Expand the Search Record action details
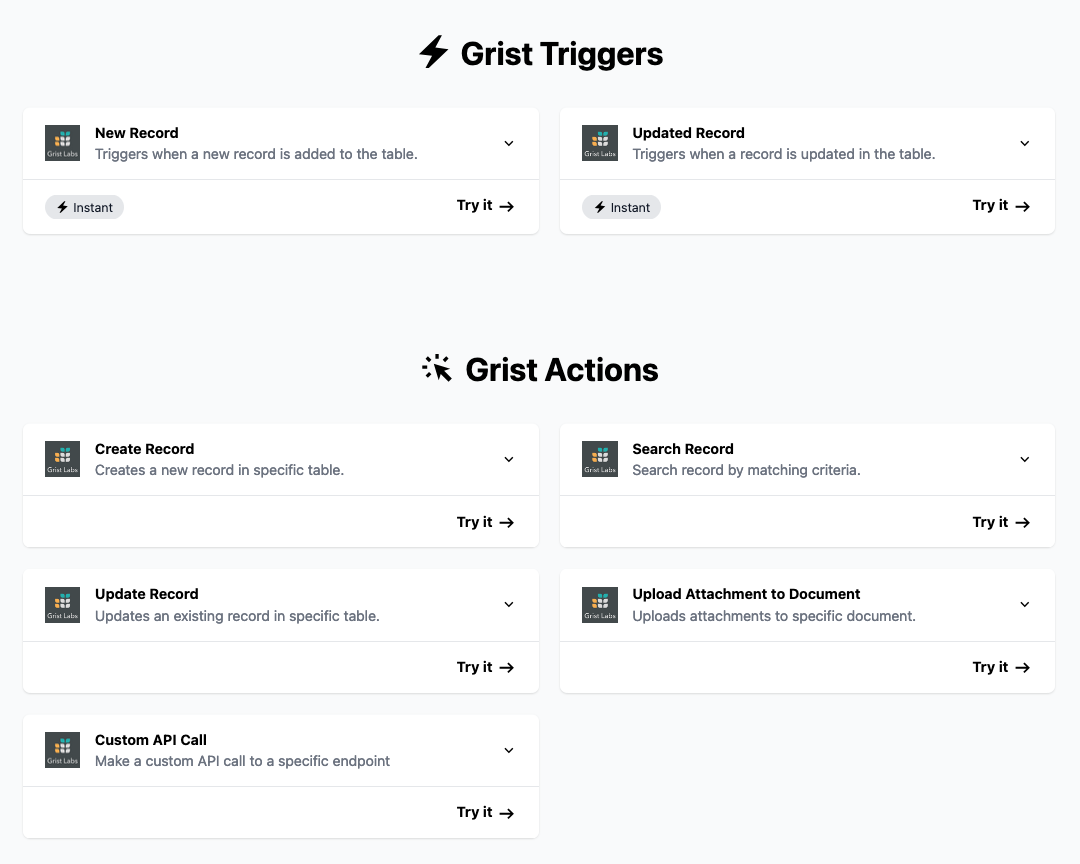The width and height of the screenshot is (1080, 864). (1024, 459)
